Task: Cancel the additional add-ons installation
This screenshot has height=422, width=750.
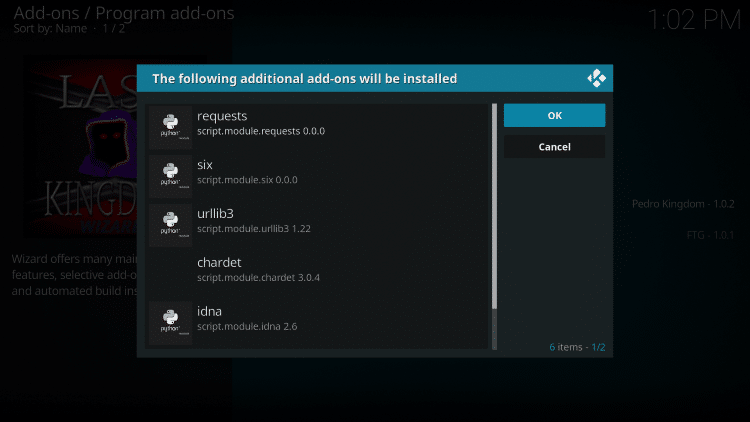Action: (x=554, y=147)
